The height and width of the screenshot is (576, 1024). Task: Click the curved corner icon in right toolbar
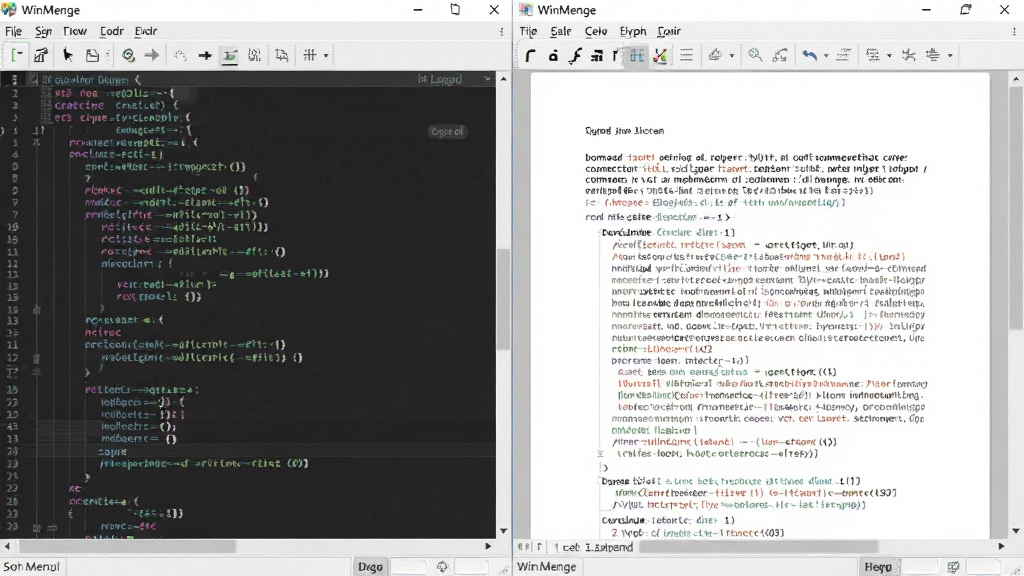530,56
